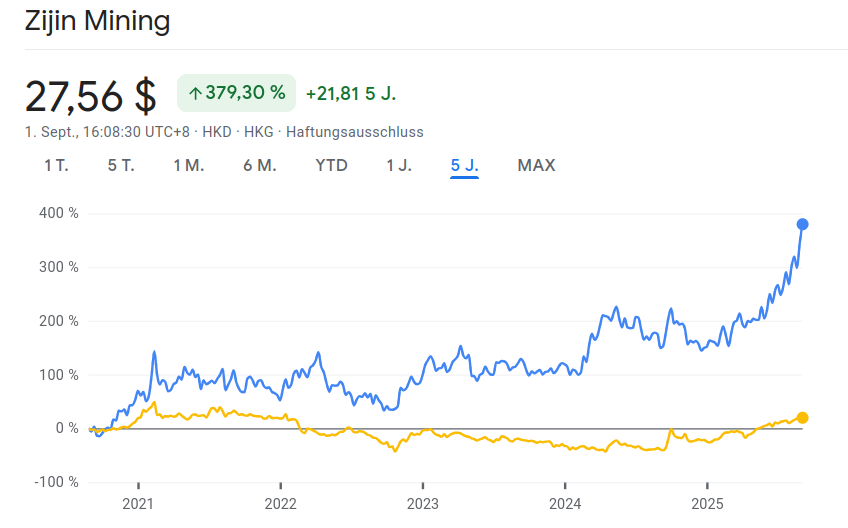Switch to the 1 J. tab
The width and height of the screenshot is (848, 528).
tap(399, 165)
